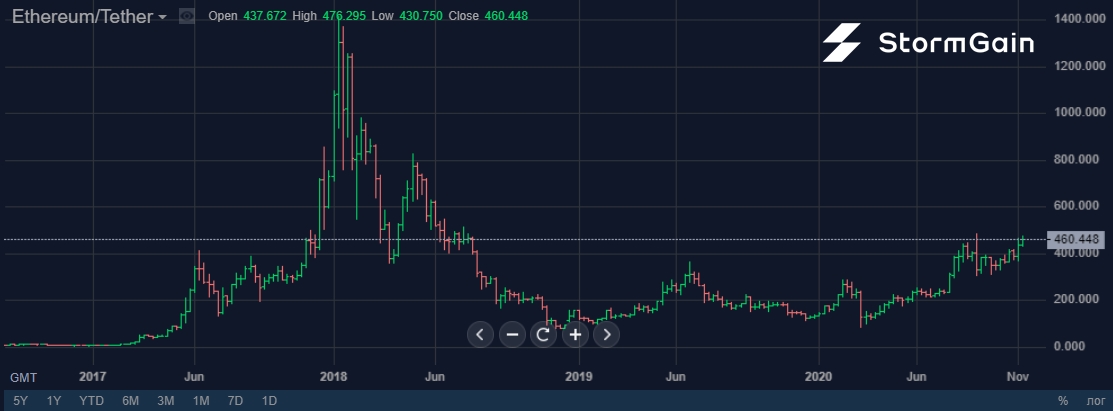Screen dimensions: 1113x411
Task: Click the 2018 label on time axis
Action: click(334, 376)
